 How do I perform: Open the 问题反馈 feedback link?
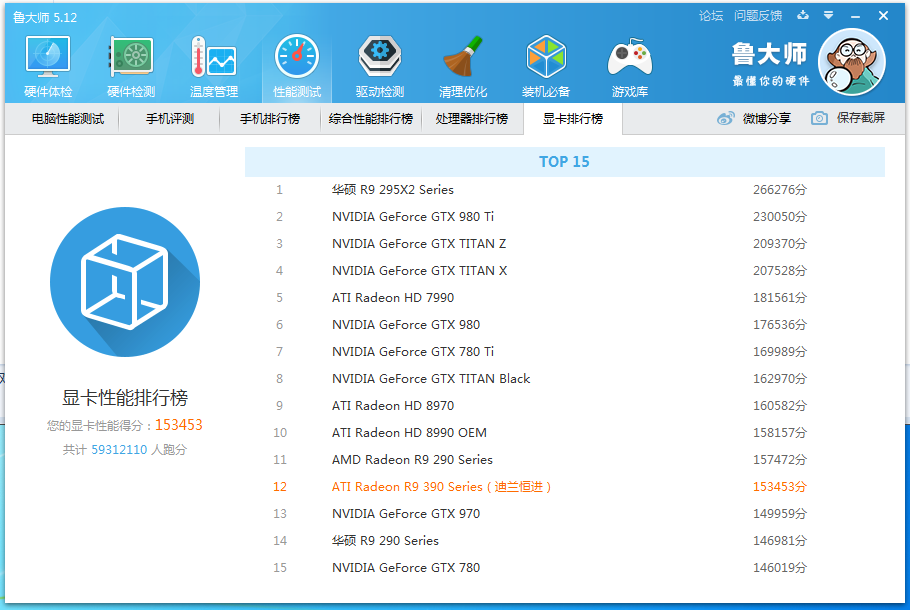758,16
